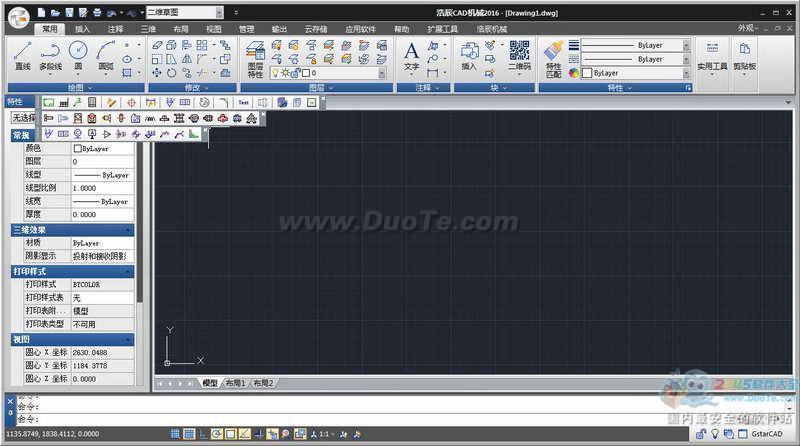Toggle snap mode in status bar
Screen dimensions: 800x446
175,434
